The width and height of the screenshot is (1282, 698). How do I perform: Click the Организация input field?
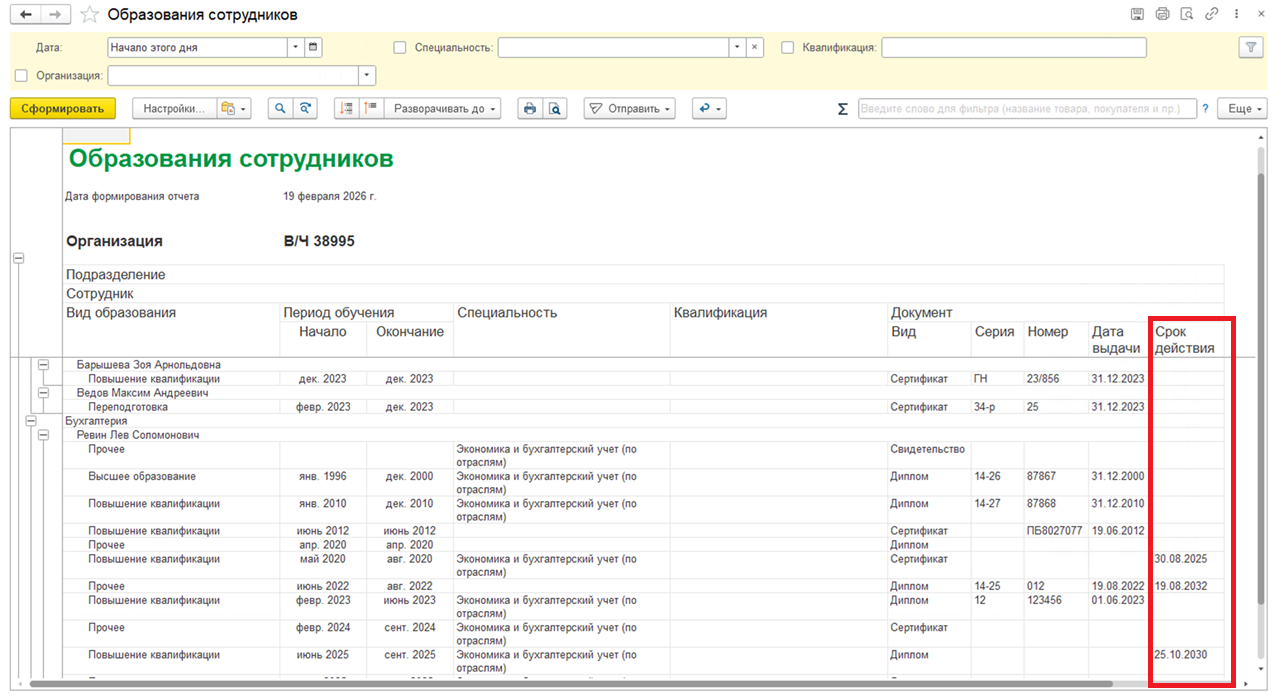233,75
